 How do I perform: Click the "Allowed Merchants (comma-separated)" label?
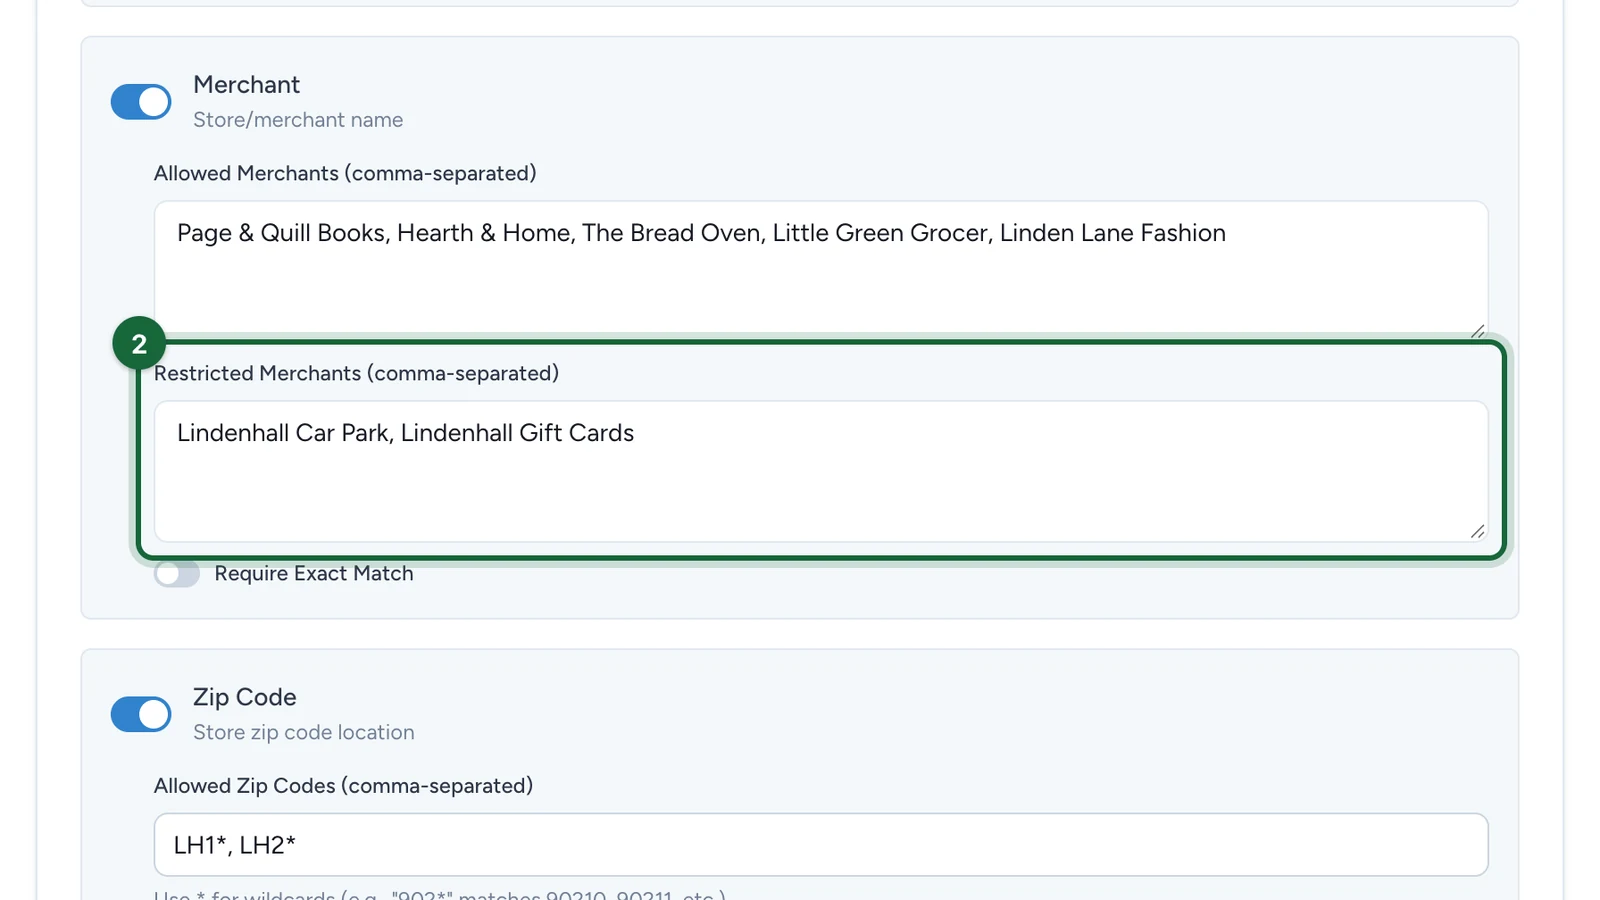pyautogui.click(x=345, y=173)
